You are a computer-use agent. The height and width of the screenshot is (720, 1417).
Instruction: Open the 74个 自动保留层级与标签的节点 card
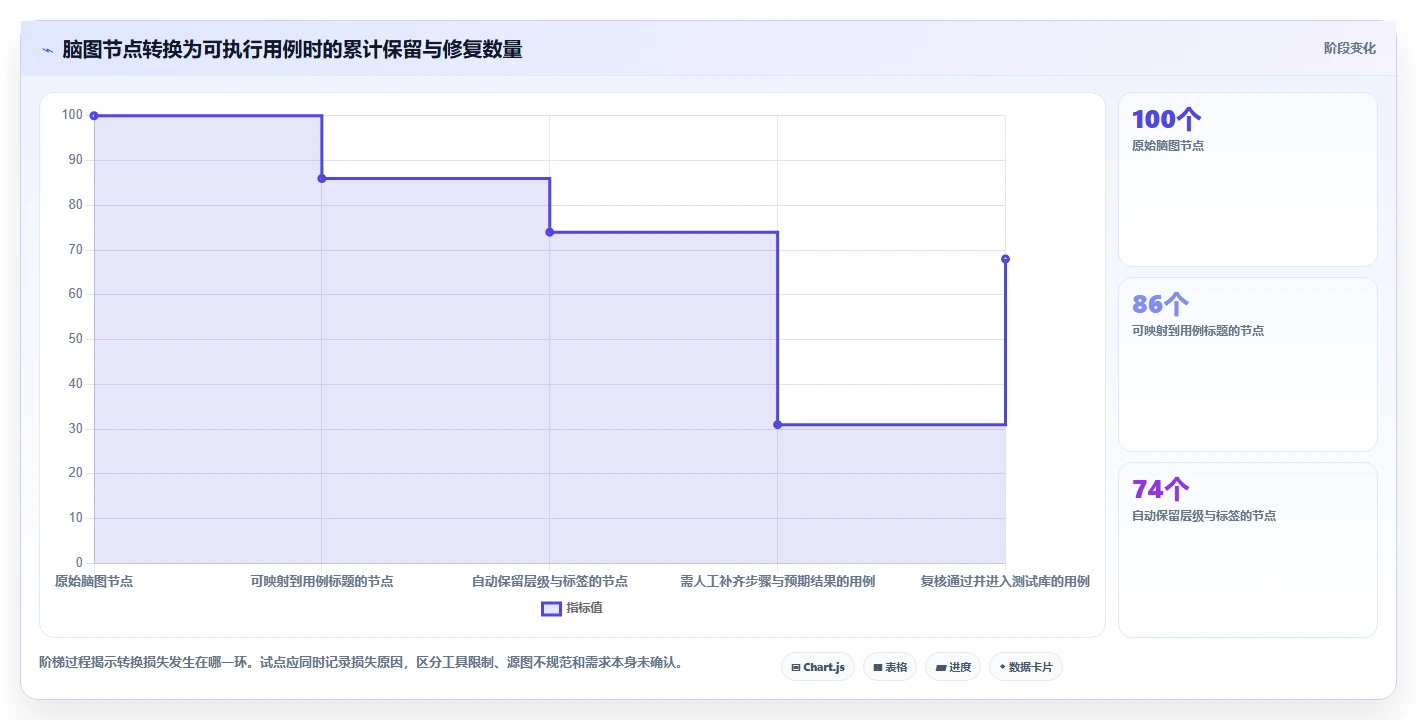(1248, 550)
